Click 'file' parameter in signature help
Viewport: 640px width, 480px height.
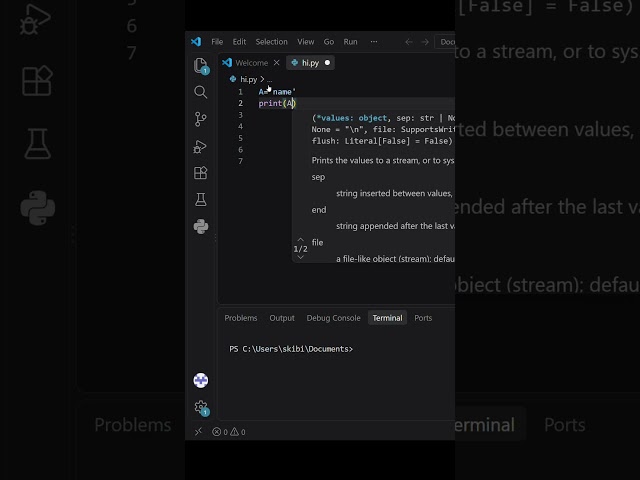[317, 242]
